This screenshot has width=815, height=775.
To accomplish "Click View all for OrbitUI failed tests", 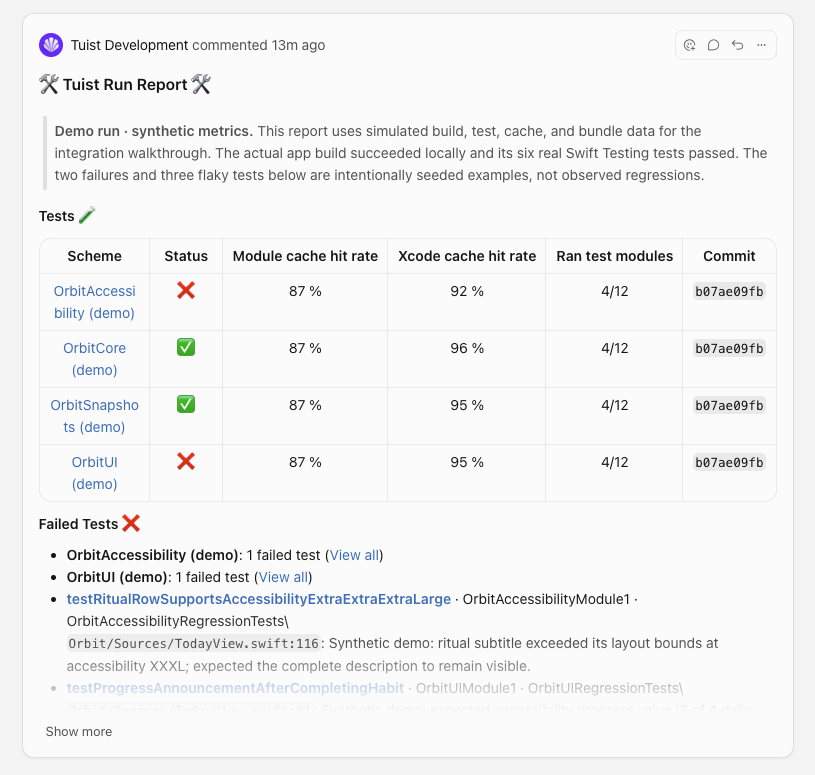I will pyautogui.click(x=283, y=577).
